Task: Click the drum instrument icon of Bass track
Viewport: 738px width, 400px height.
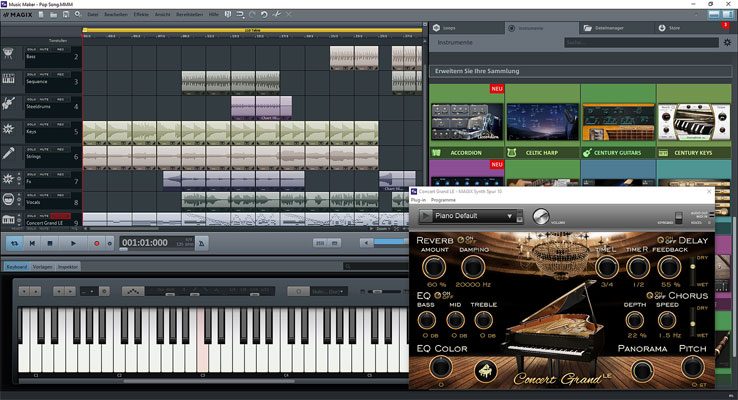Action: click(9, 54)
